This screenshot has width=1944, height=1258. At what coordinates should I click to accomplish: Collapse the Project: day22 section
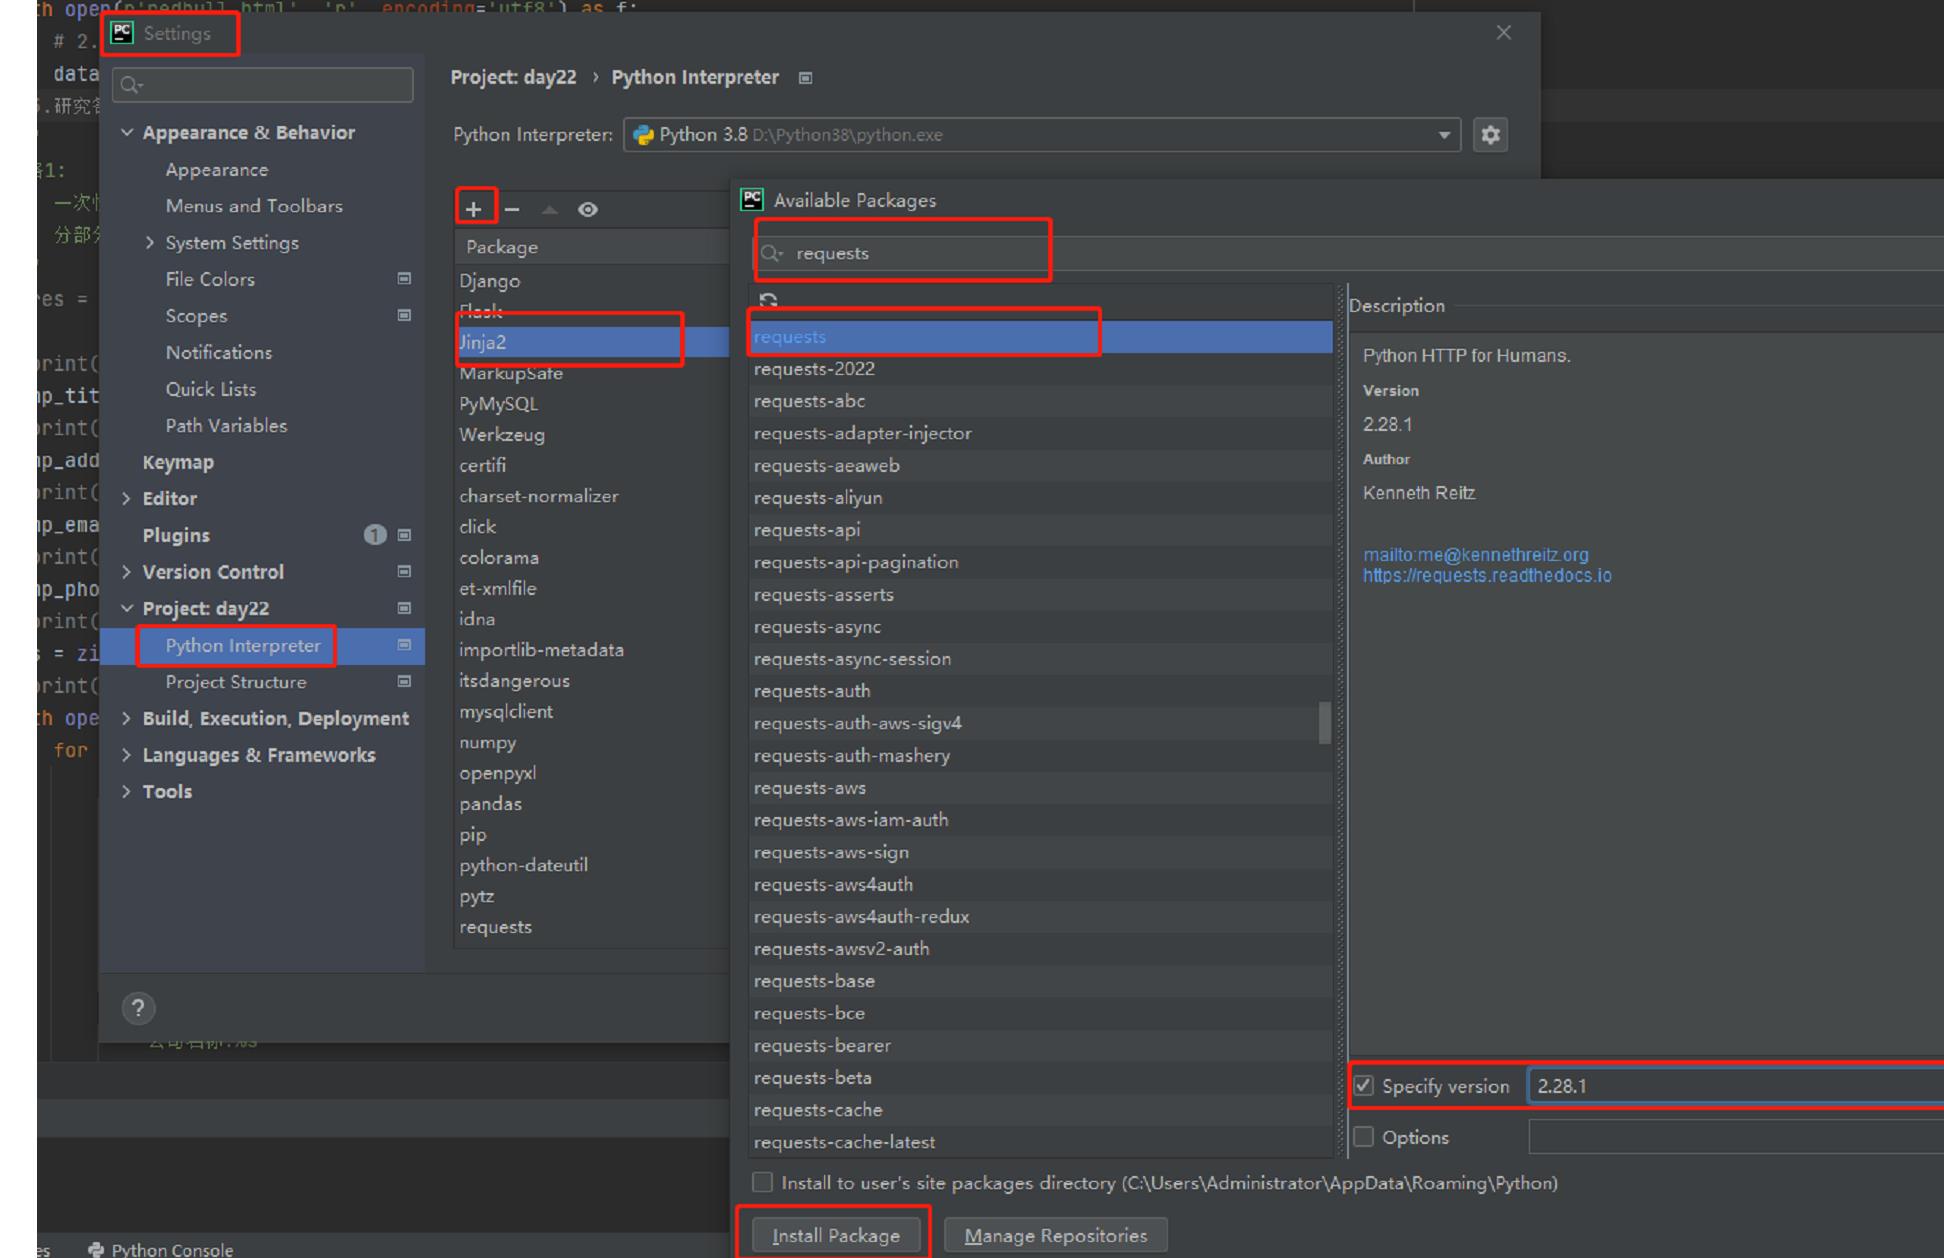[127, 608]
